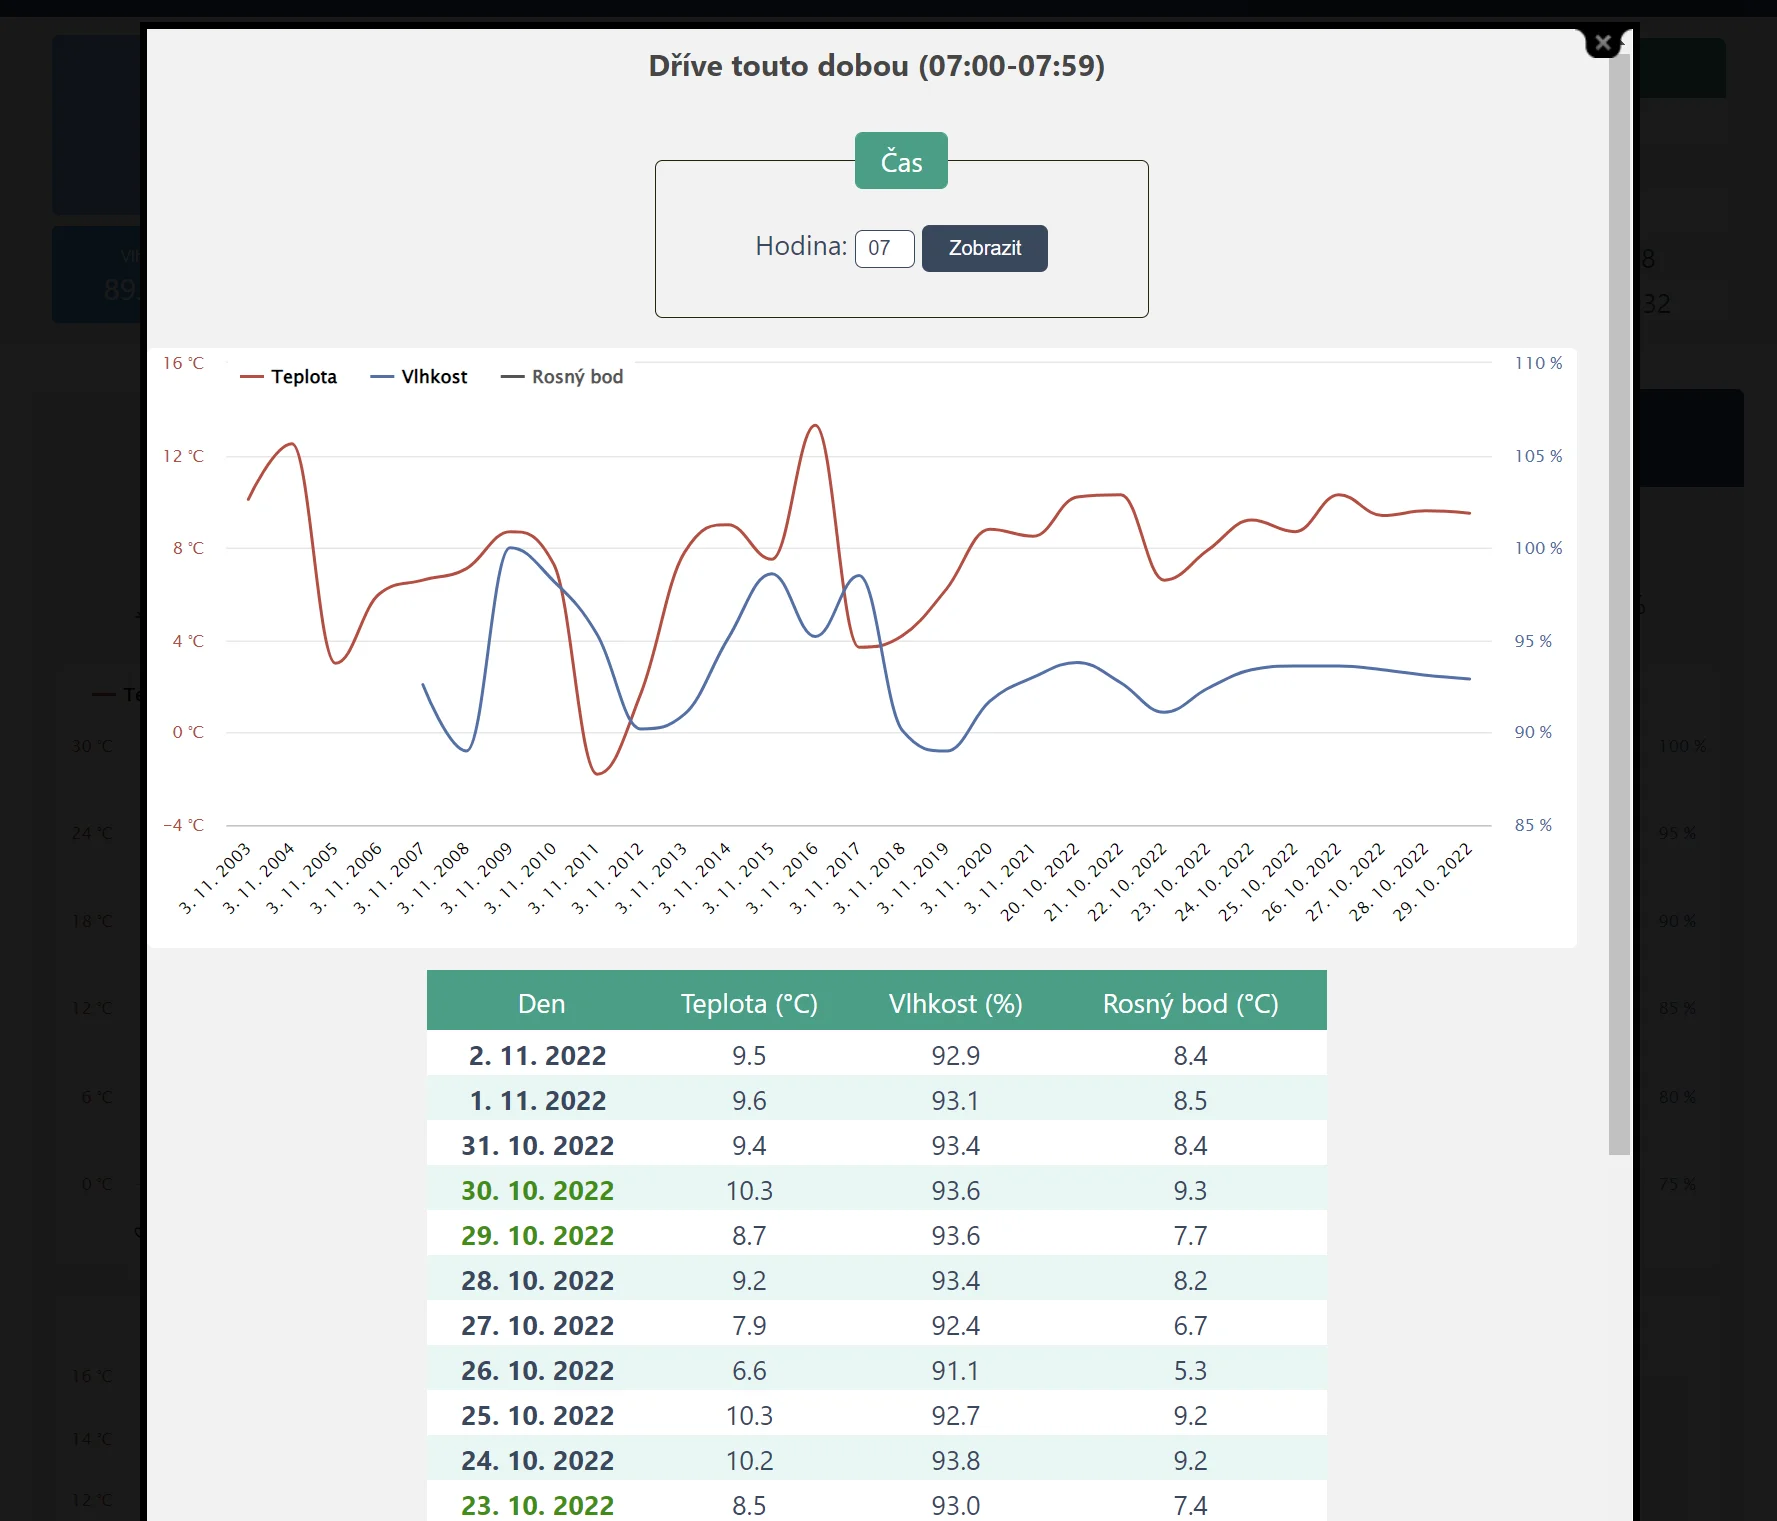The height and width of the screenshot is (1521, 1777).
Task: Show Rosný bod series via legend
Action: point(562,377)
